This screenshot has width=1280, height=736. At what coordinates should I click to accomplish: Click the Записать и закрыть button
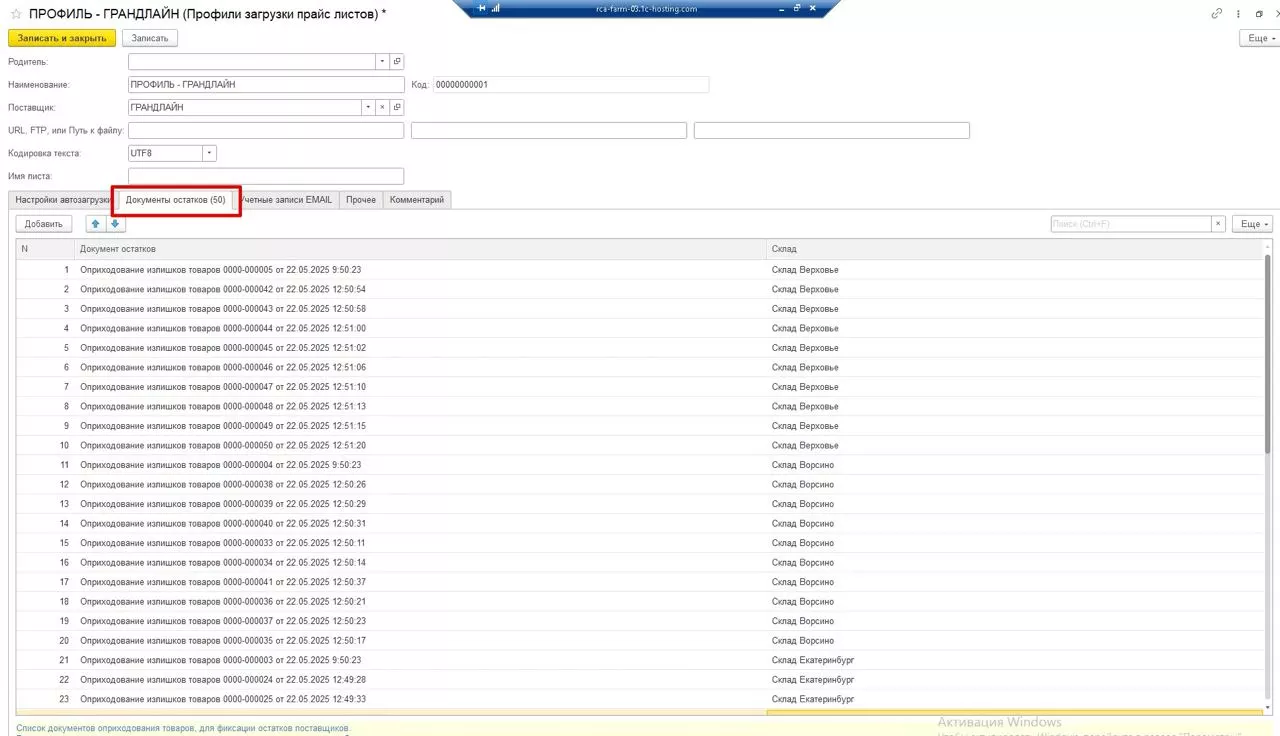[x=62, y=38]
